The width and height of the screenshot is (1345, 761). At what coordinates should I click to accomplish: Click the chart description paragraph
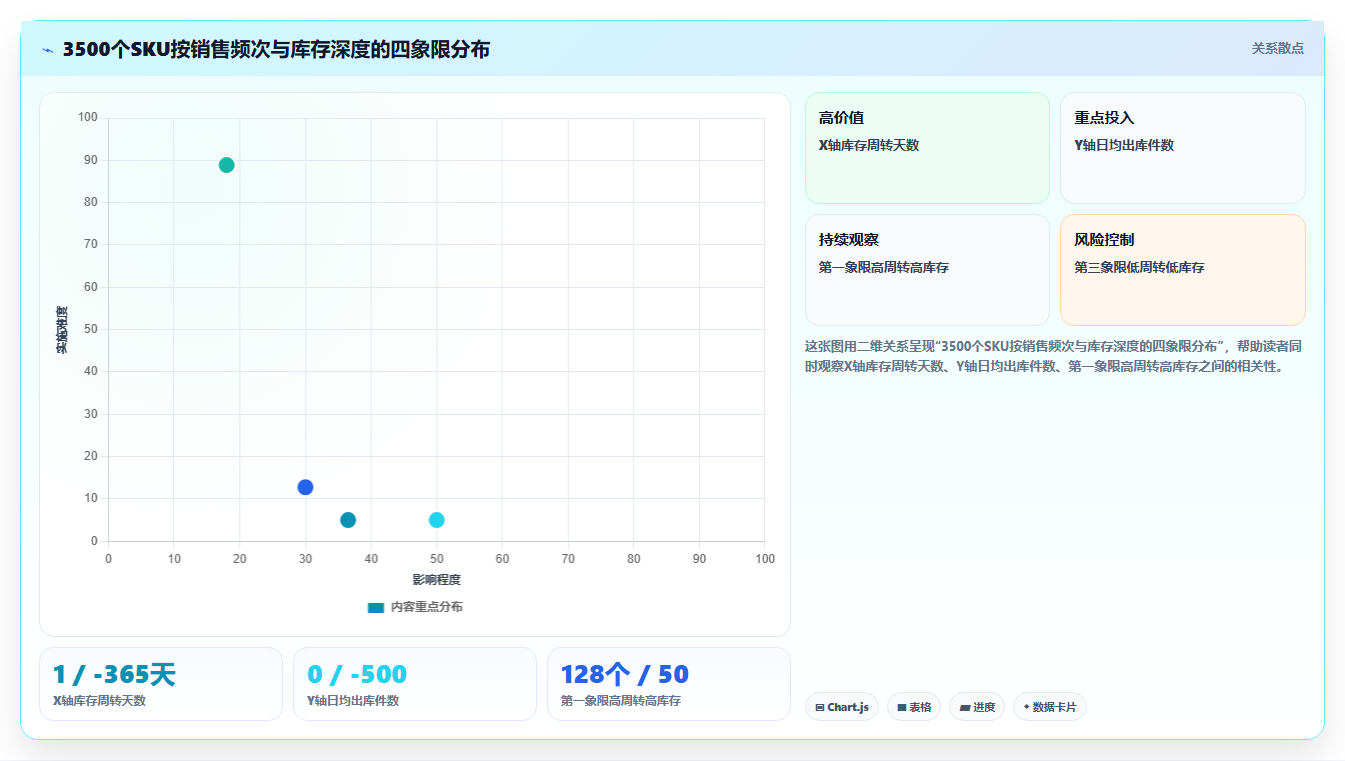click(1053, 356)
